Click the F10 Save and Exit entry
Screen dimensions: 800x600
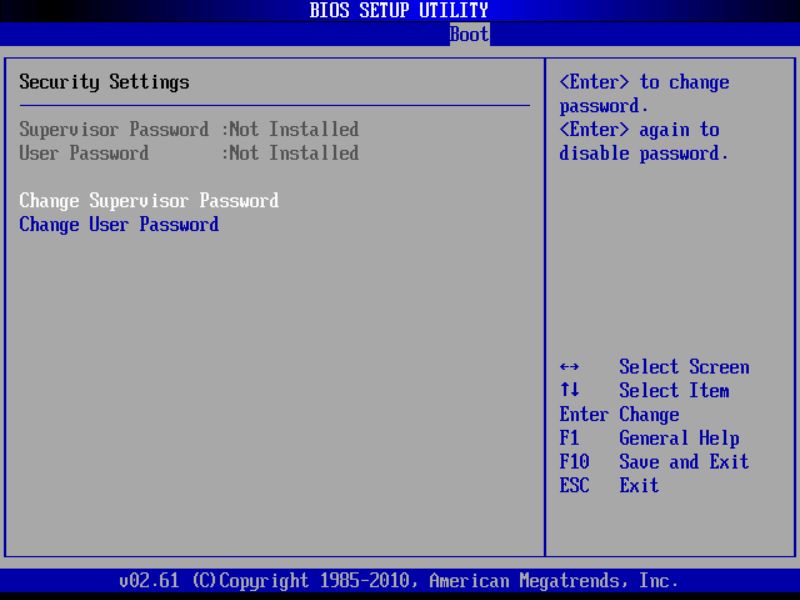tap(655, 462)
